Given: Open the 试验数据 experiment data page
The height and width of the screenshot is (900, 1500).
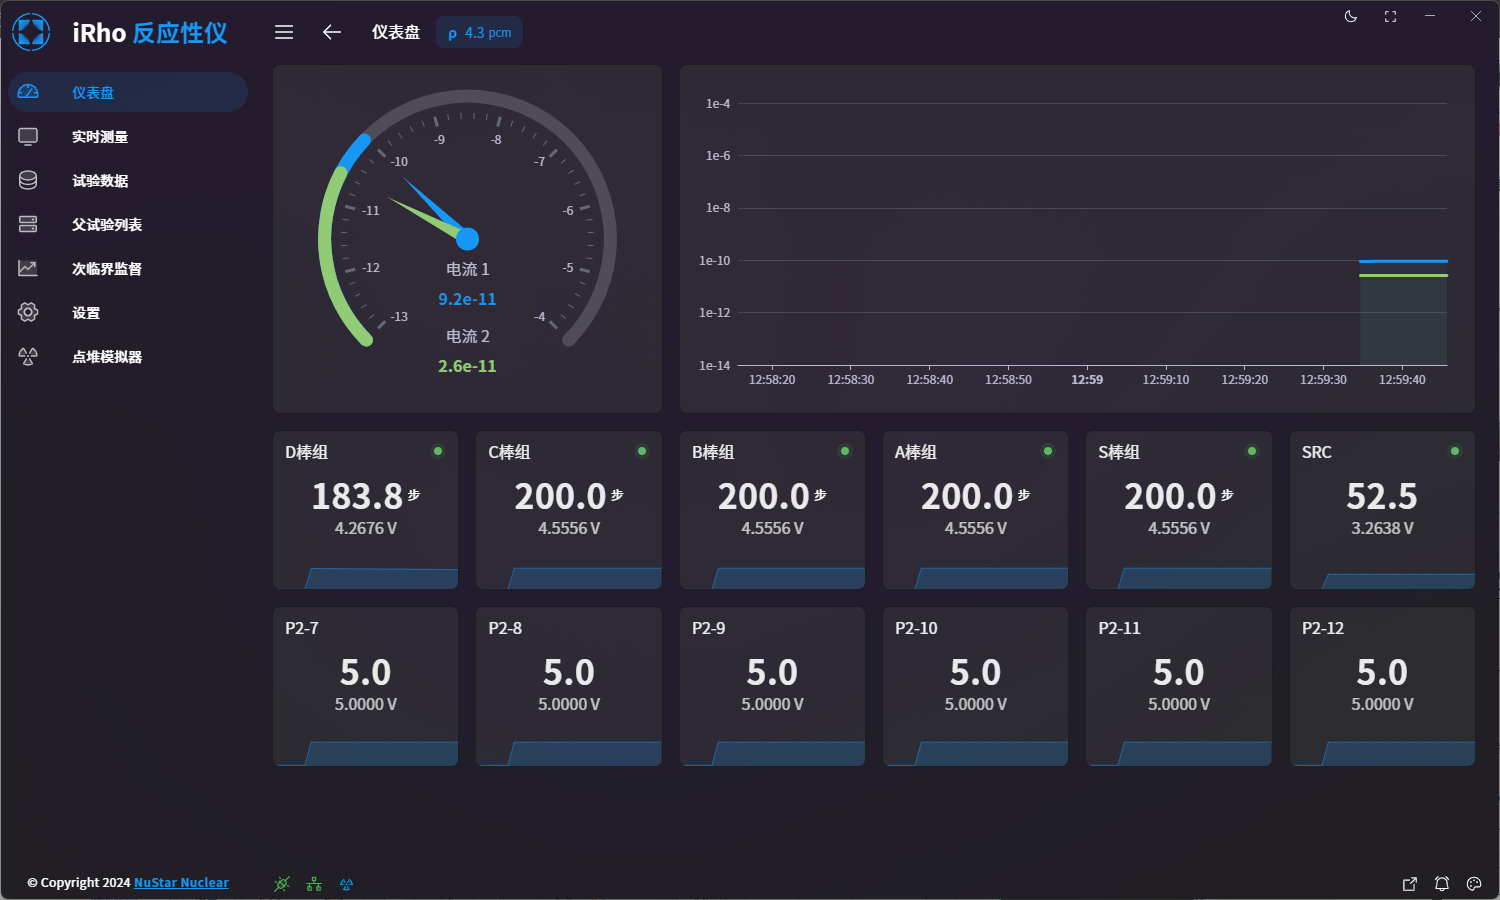Looking at the screenshot, I should click(128, 180).
